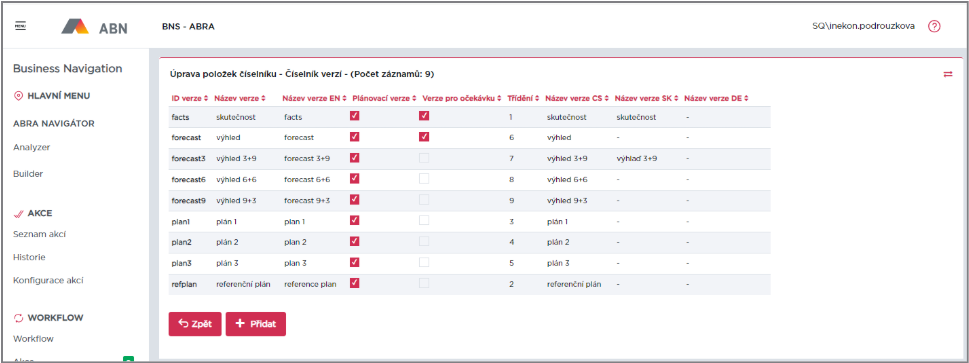
Task: Click the 'skutečnost' SK name cell
Action: pyautogui.click(x=636, y=117)
